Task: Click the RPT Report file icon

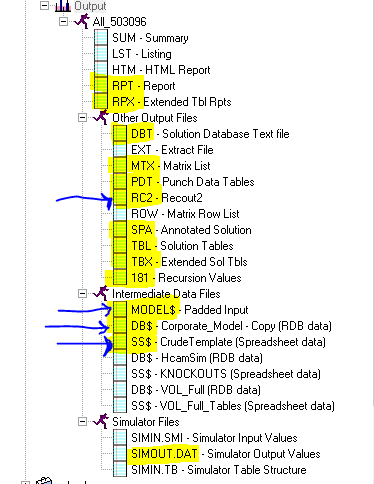Action: pyautogui.click(x=101, y=86)
